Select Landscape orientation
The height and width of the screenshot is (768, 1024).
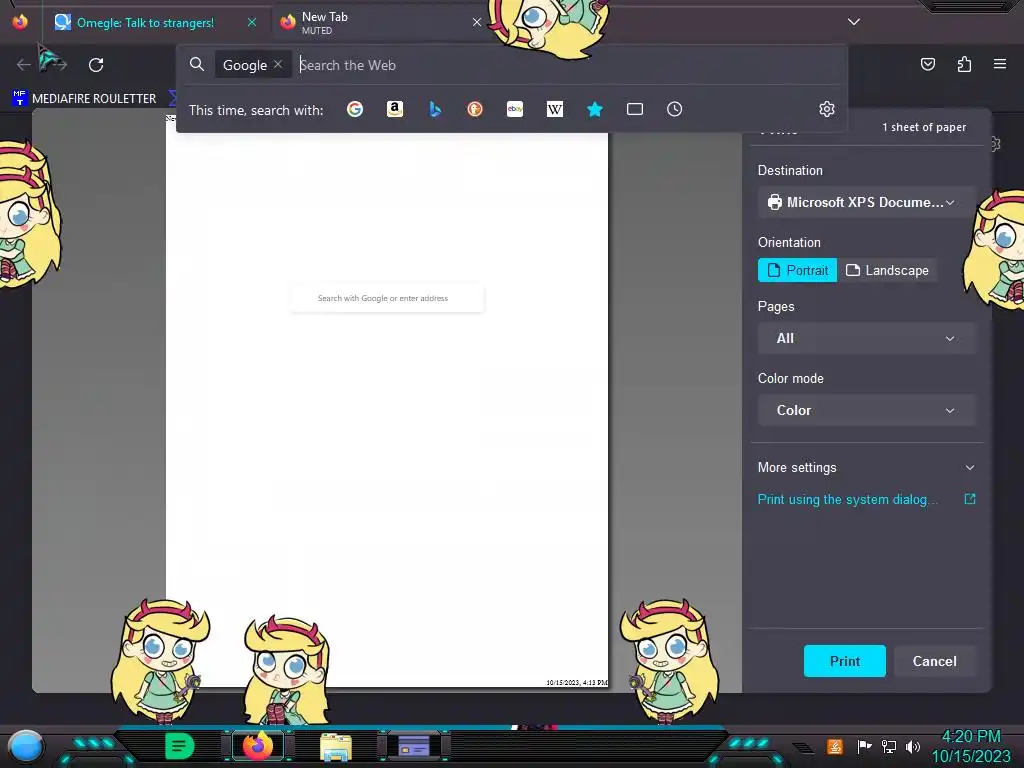pos(888,270)
